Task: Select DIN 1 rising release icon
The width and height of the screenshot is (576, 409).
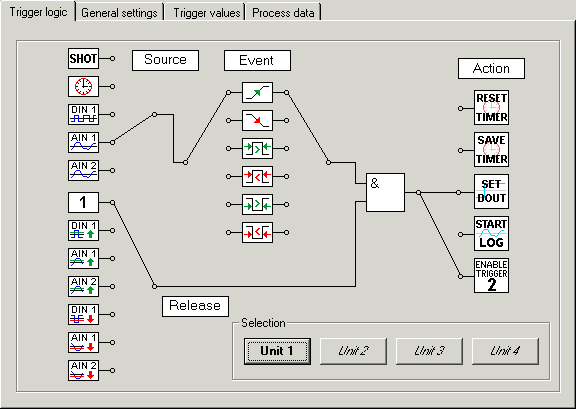Action: point(83,230)
